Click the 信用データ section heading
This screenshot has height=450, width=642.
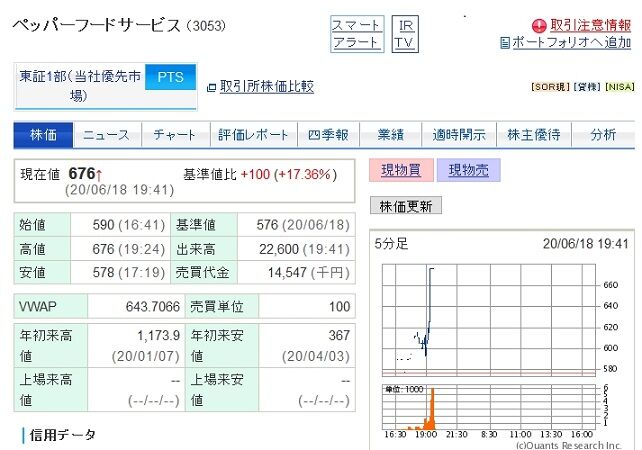(63, 435)
